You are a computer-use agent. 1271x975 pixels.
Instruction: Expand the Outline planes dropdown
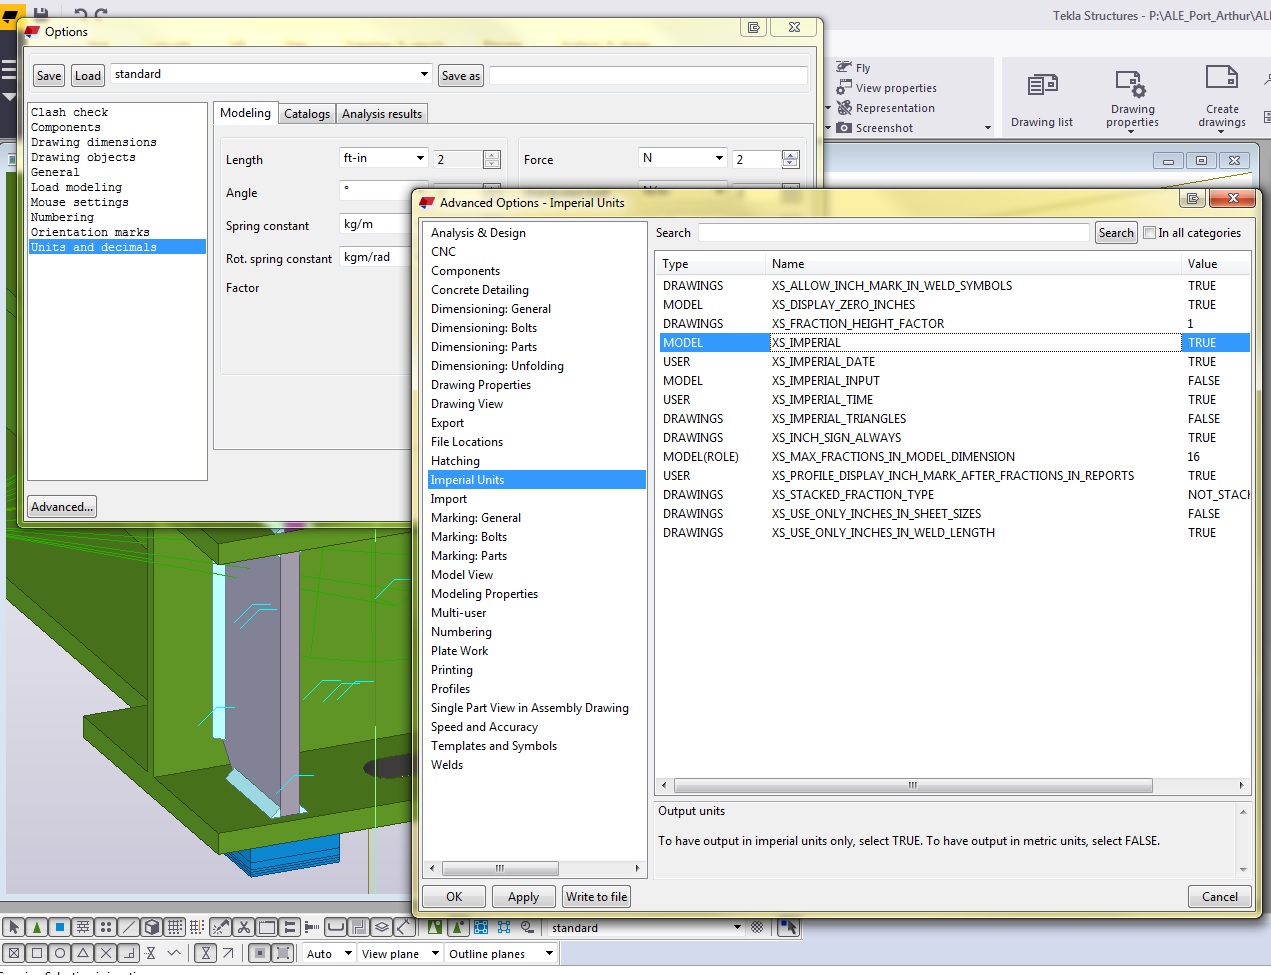(x=549, y=953)
